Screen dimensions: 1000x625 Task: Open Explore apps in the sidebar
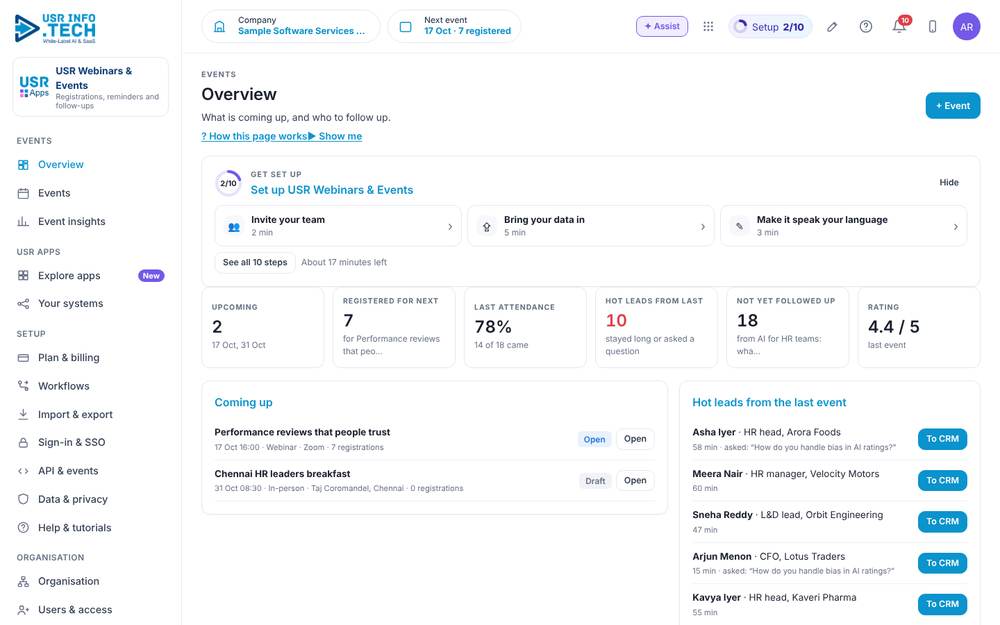[91, 276]
